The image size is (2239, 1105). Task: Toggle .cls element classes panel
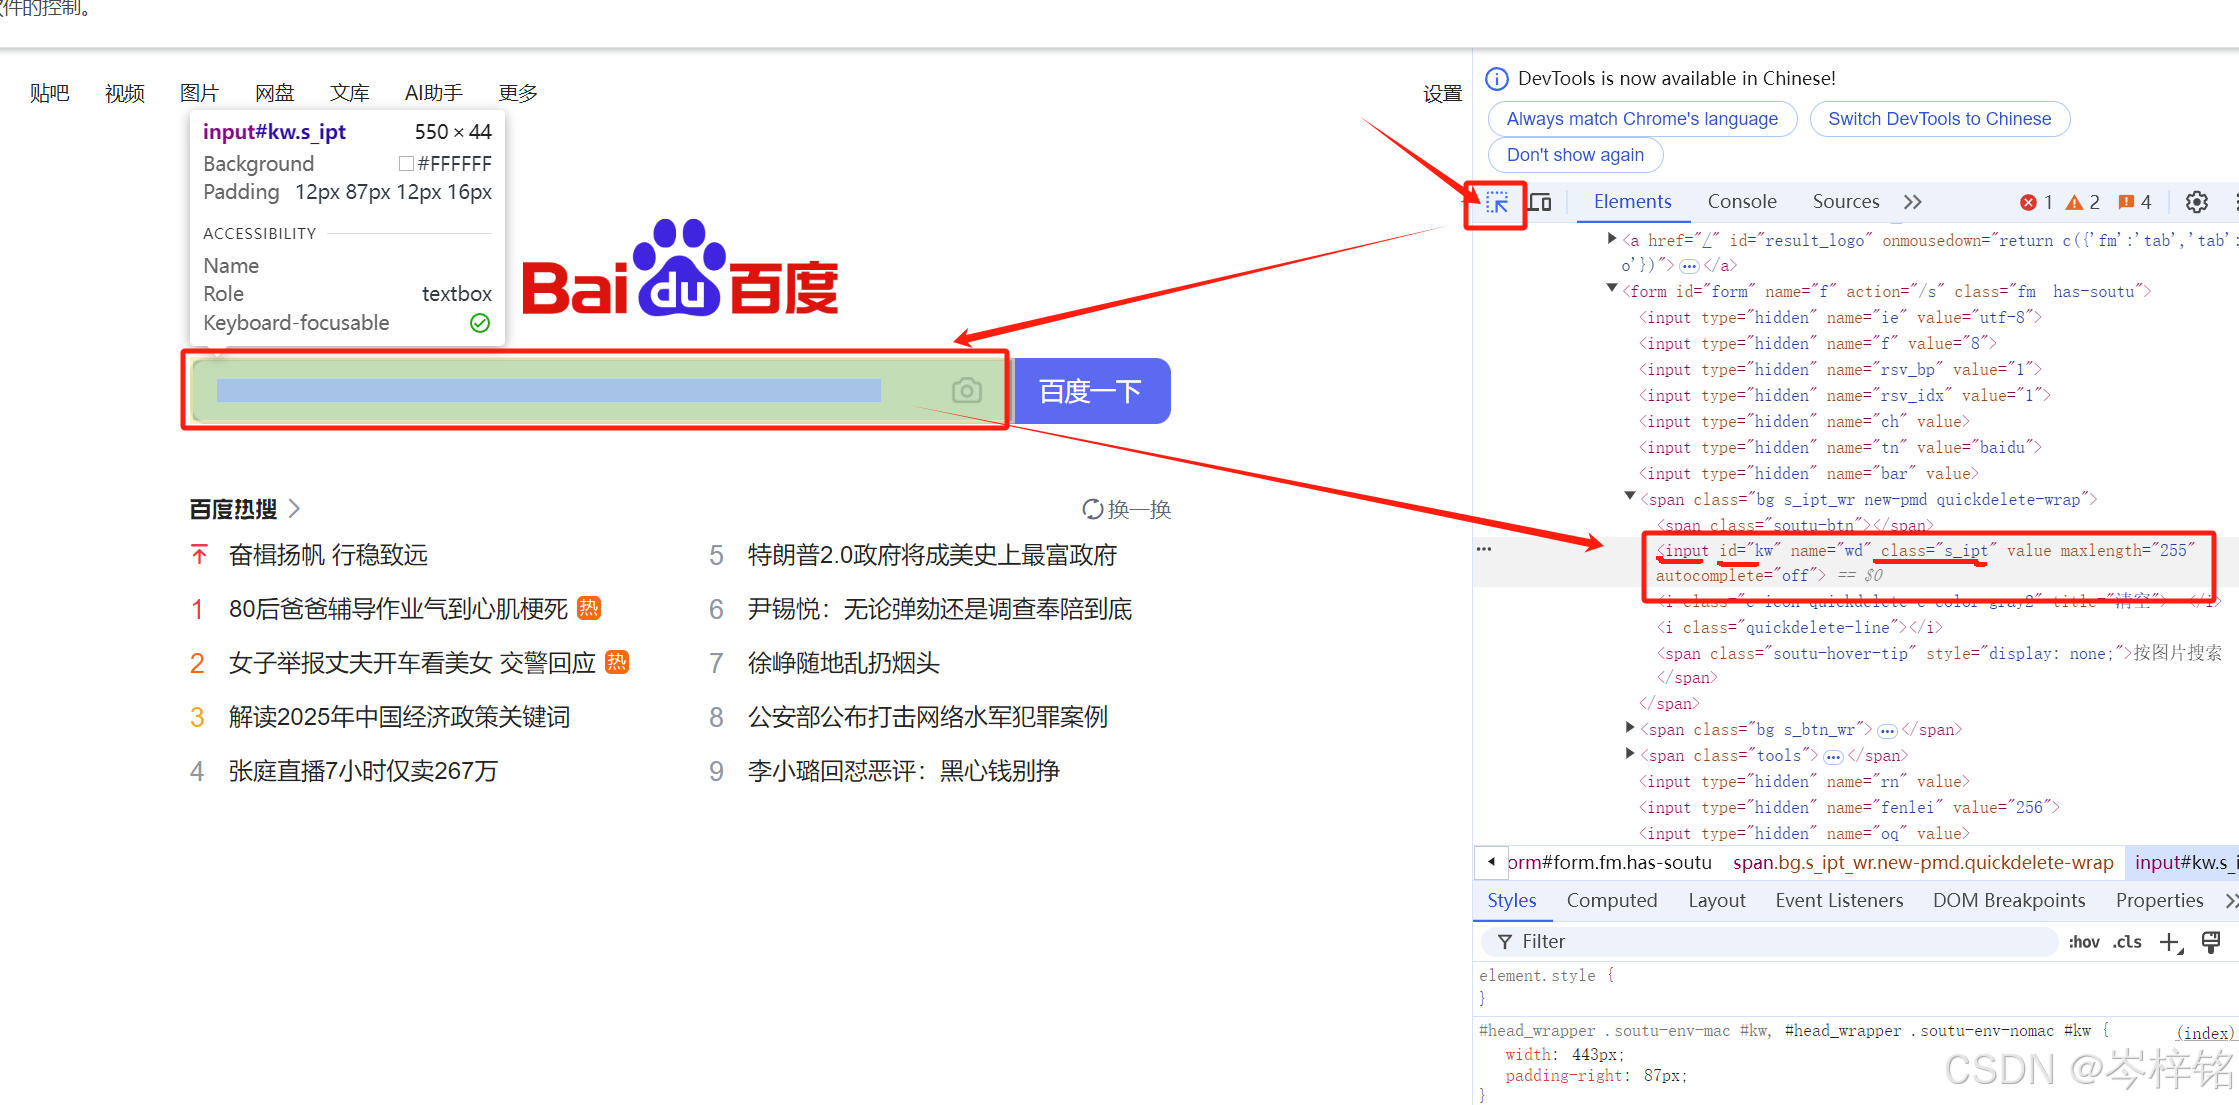click(x=2127, y=942)
